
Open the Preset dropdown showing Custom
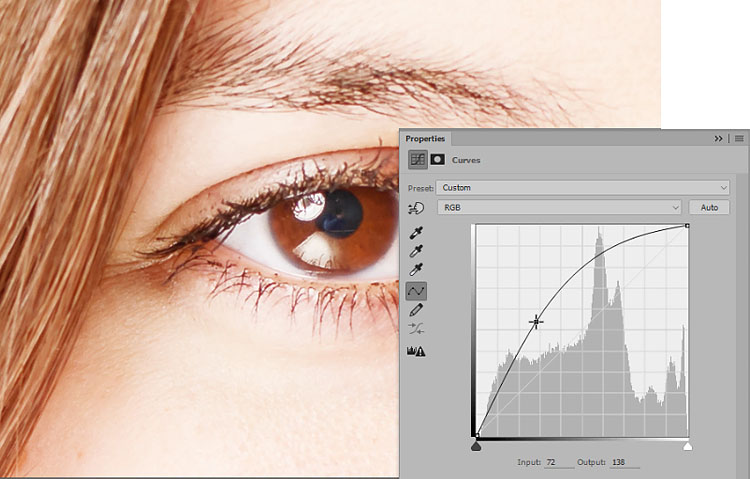point(583,188)
